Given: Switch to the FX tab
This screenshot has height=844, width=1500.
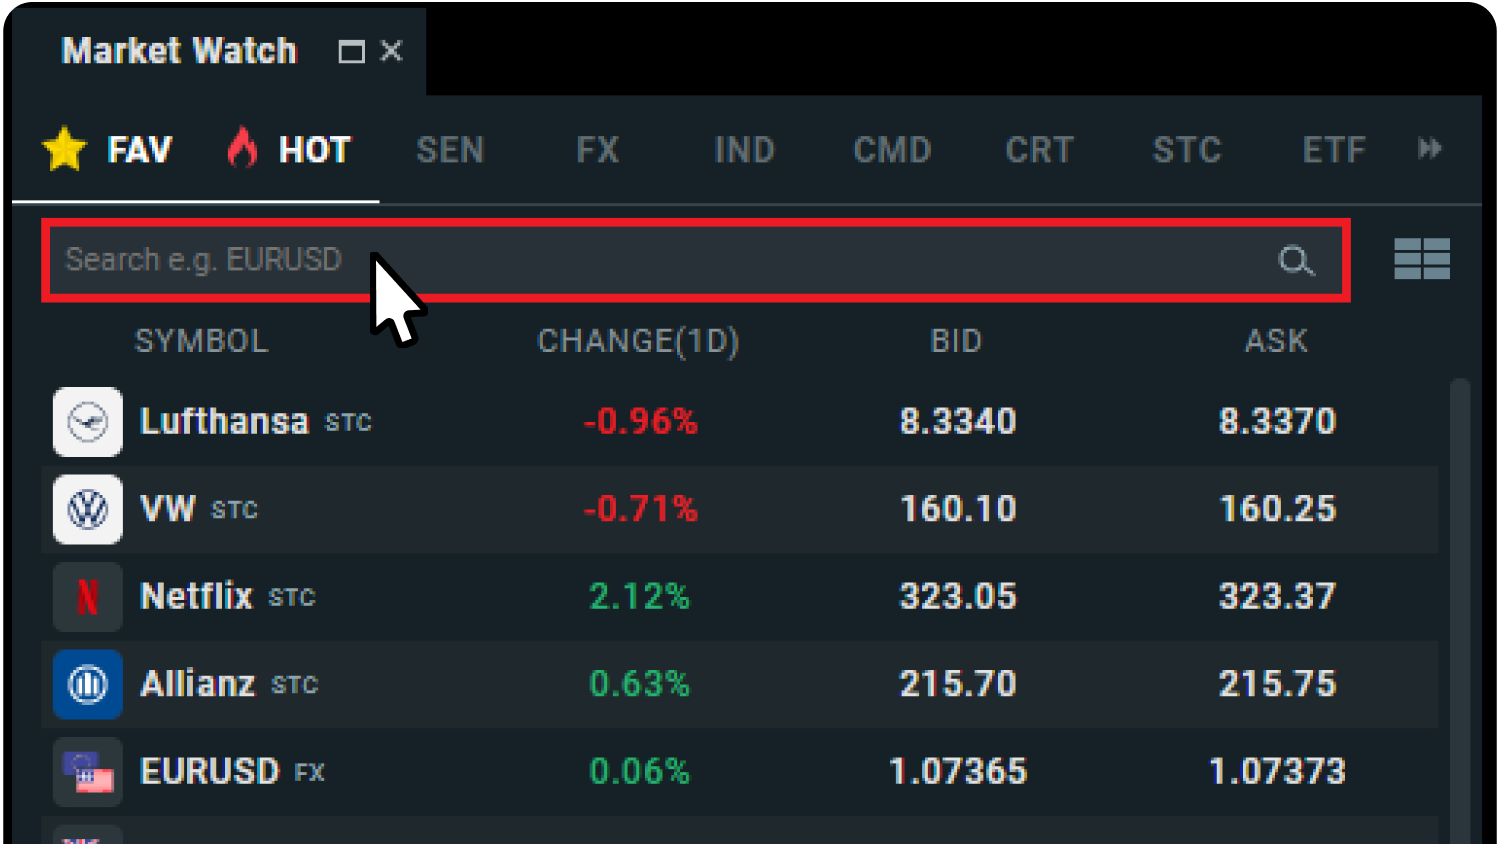Looking at the screenshot, I should (597, 150).
